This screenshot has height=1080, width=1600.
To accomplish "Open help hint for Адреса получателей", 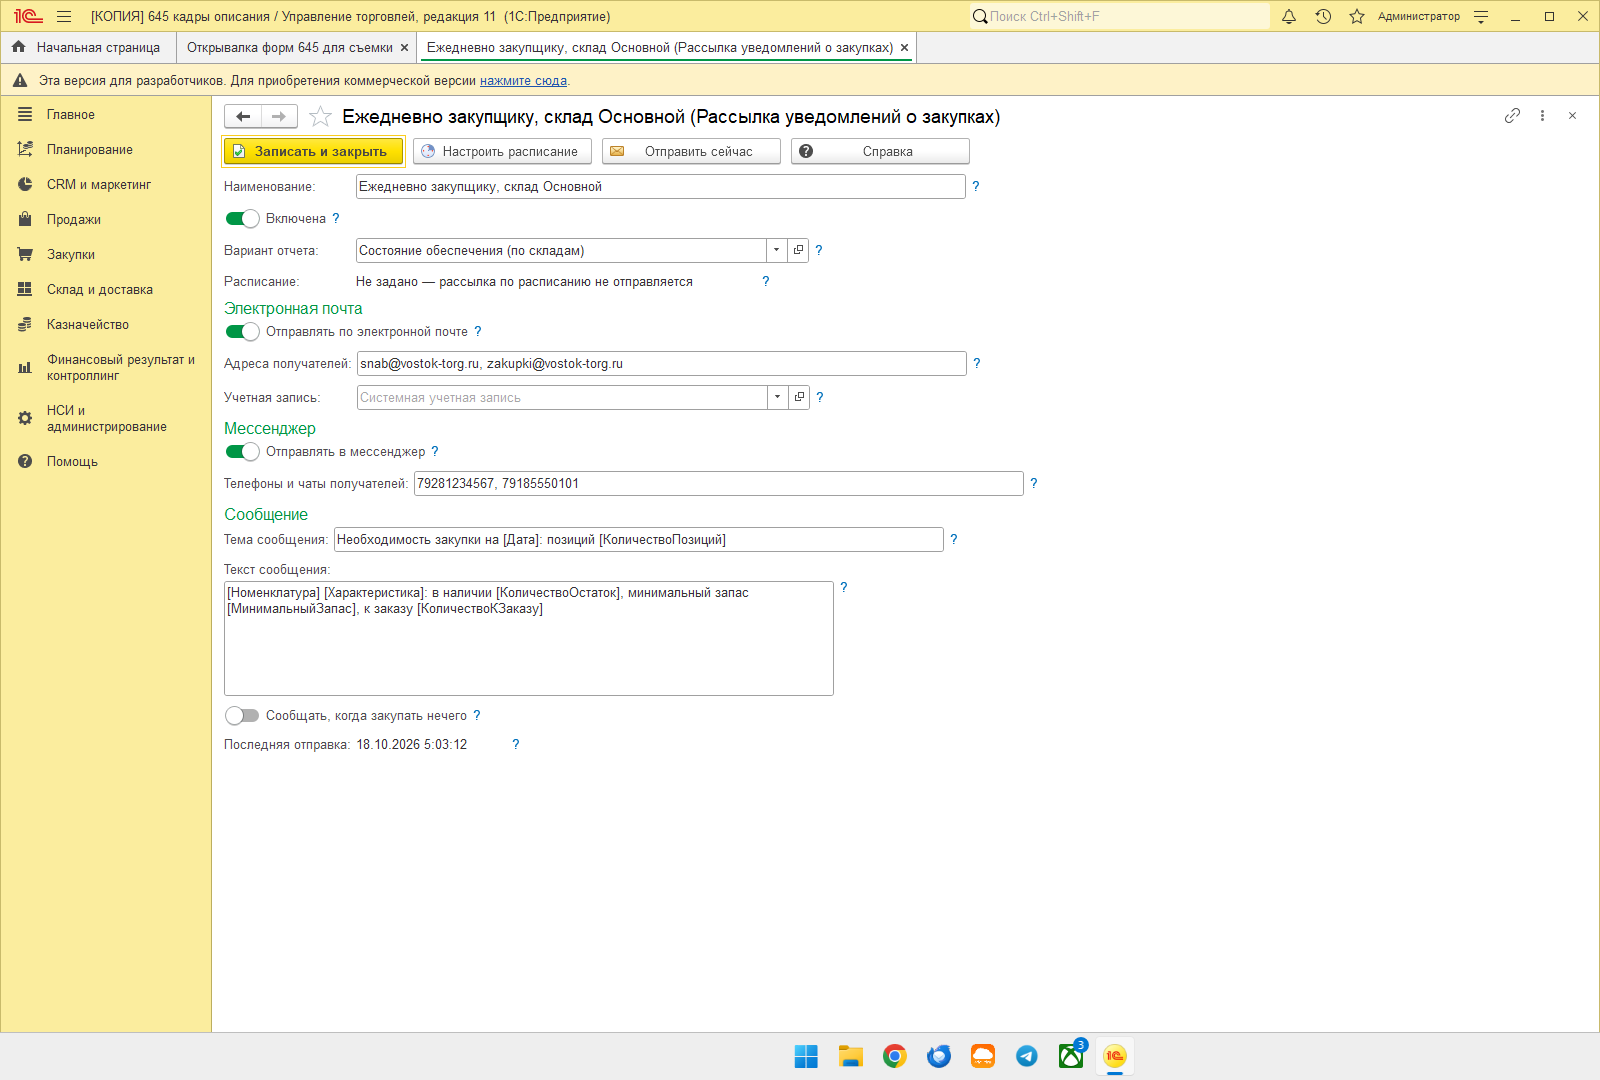I will click(x=977, y=363).
